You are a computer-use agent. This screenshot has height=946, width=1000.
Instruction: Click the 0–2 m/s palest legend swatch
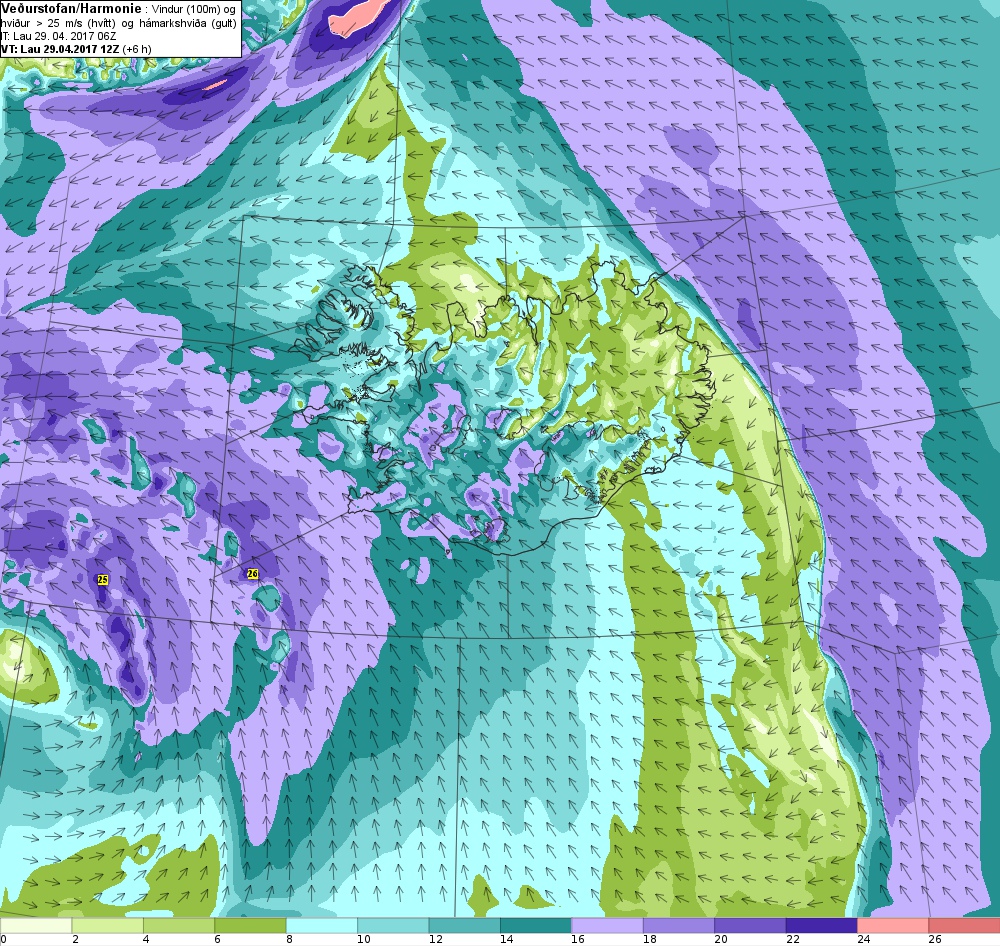(36, 926)
